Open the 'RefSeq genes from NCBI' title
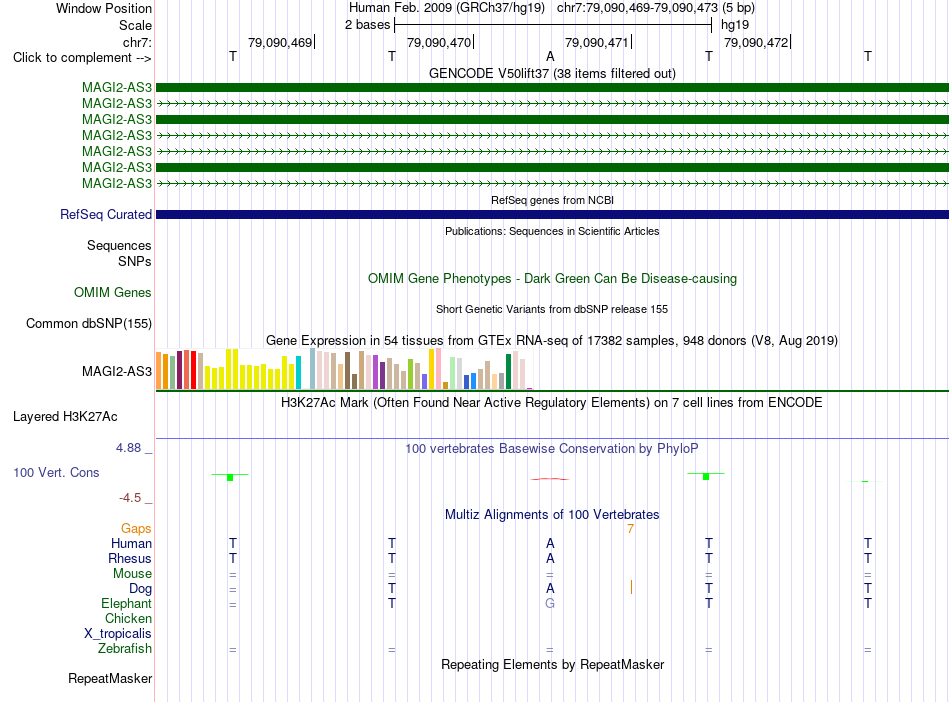 coord(552,200)
